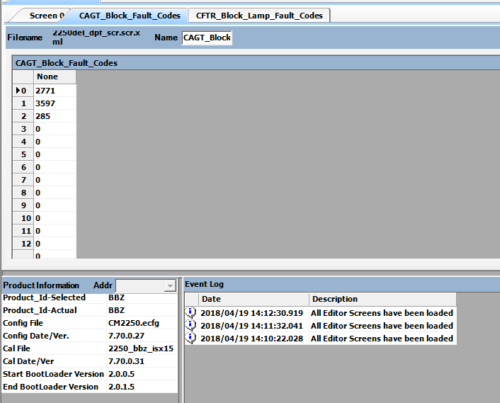Select row 0 arrow indicator in table
Image resolution: width=500 pixels, height=403 pixels.
coord(18,90)
